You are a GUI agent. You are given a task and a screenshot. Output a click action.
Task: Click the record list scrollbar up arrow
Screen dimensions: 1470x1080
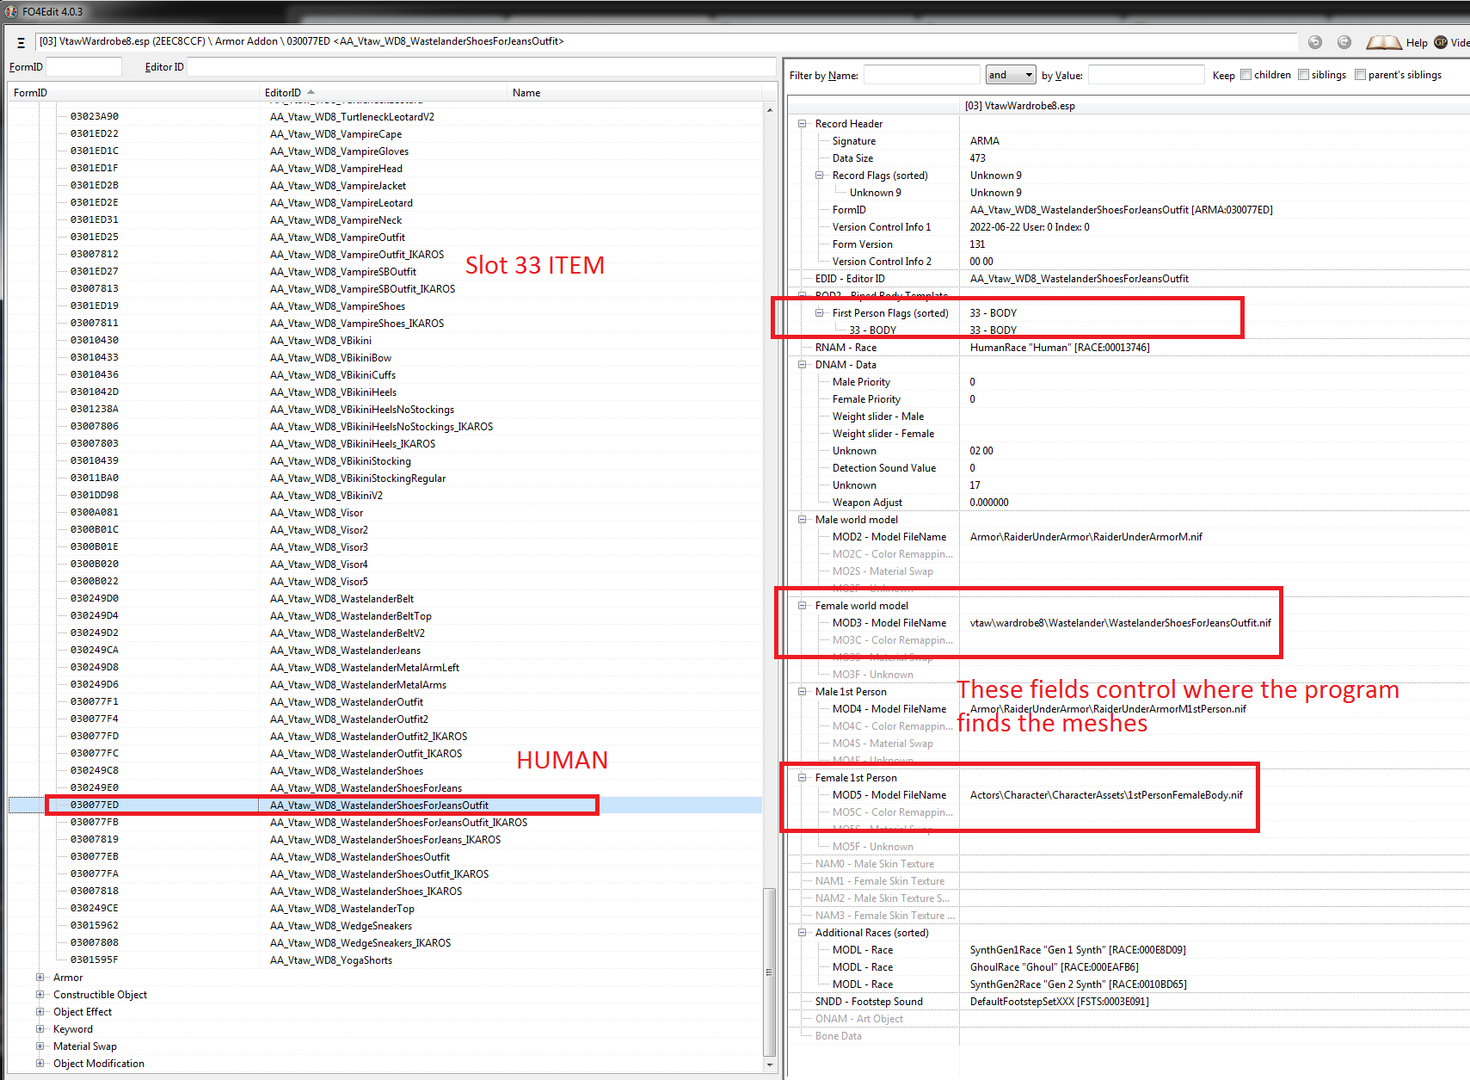tap(769, 109)
